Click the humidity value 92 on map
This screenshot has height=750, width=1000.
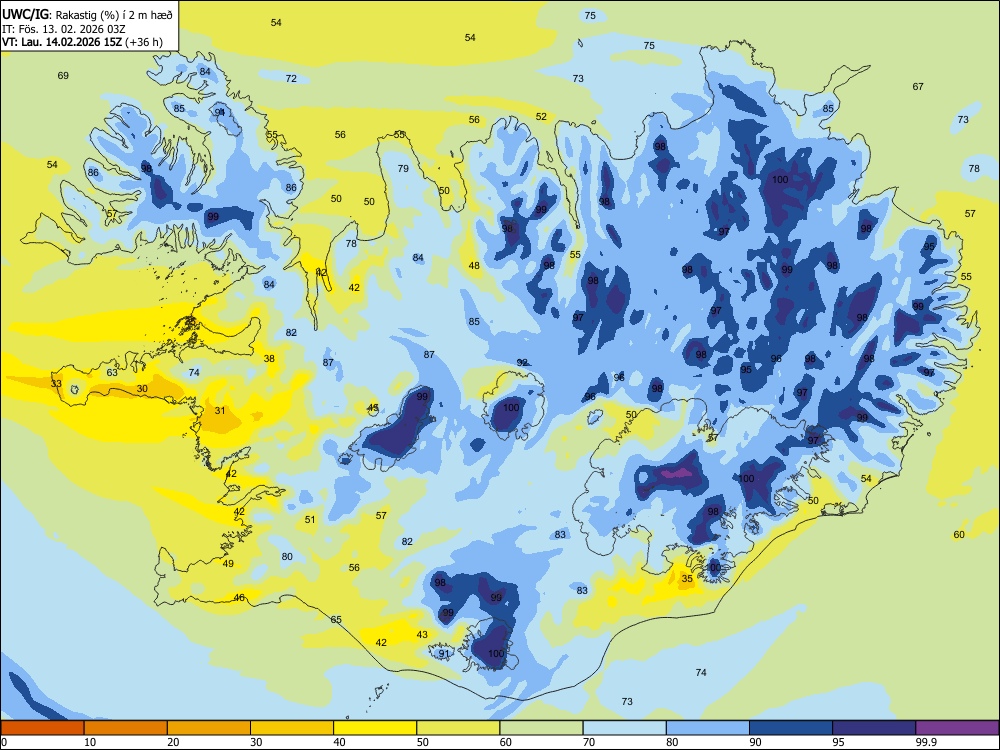tap(522, 362)
